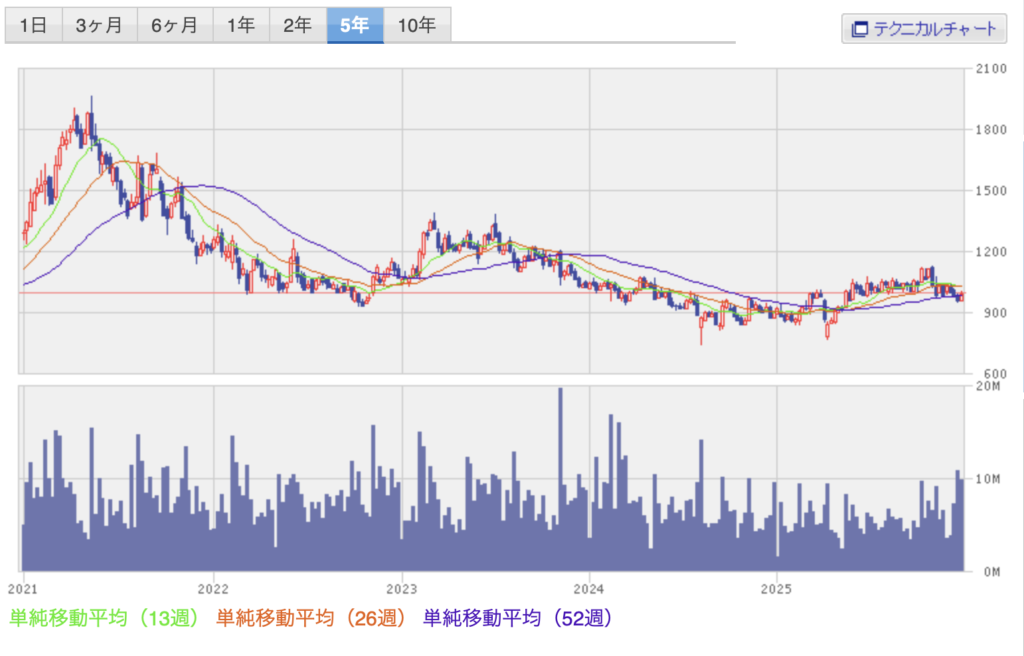Click the active 5年 tab
1024x656 pixels.
[x=354, y=25]
